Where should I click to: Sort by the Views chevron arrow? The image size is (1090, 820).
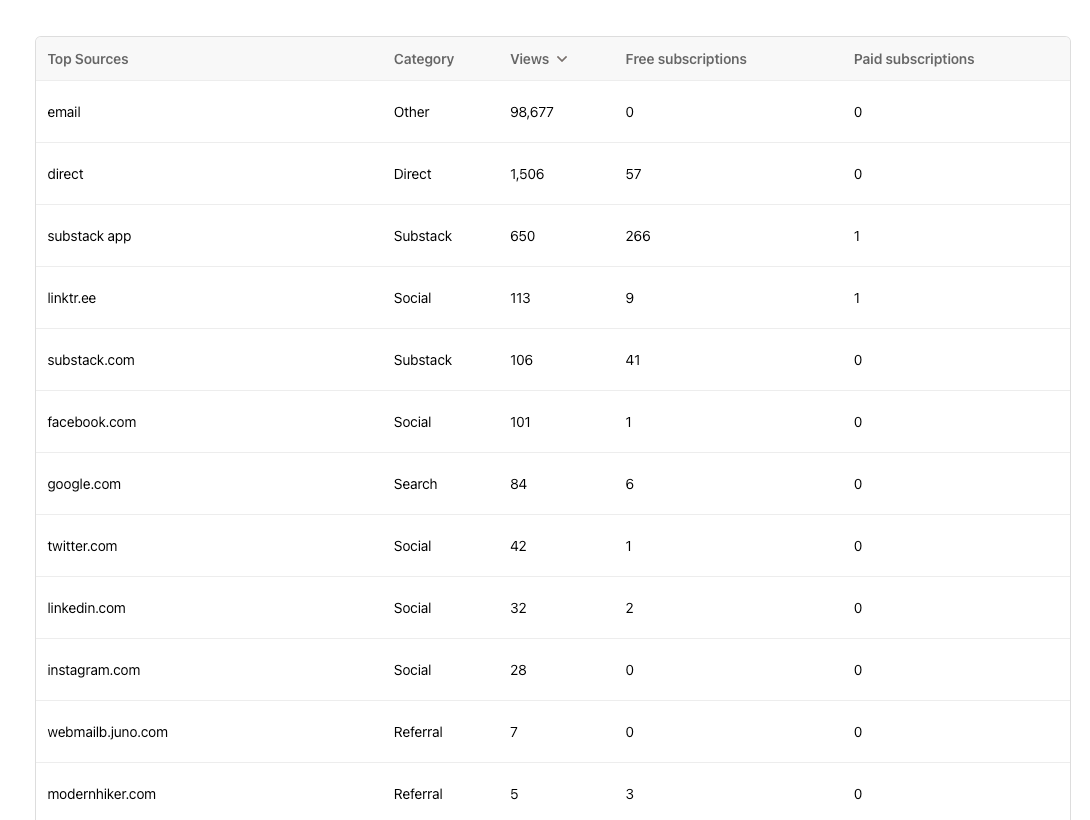pos(562,59)
